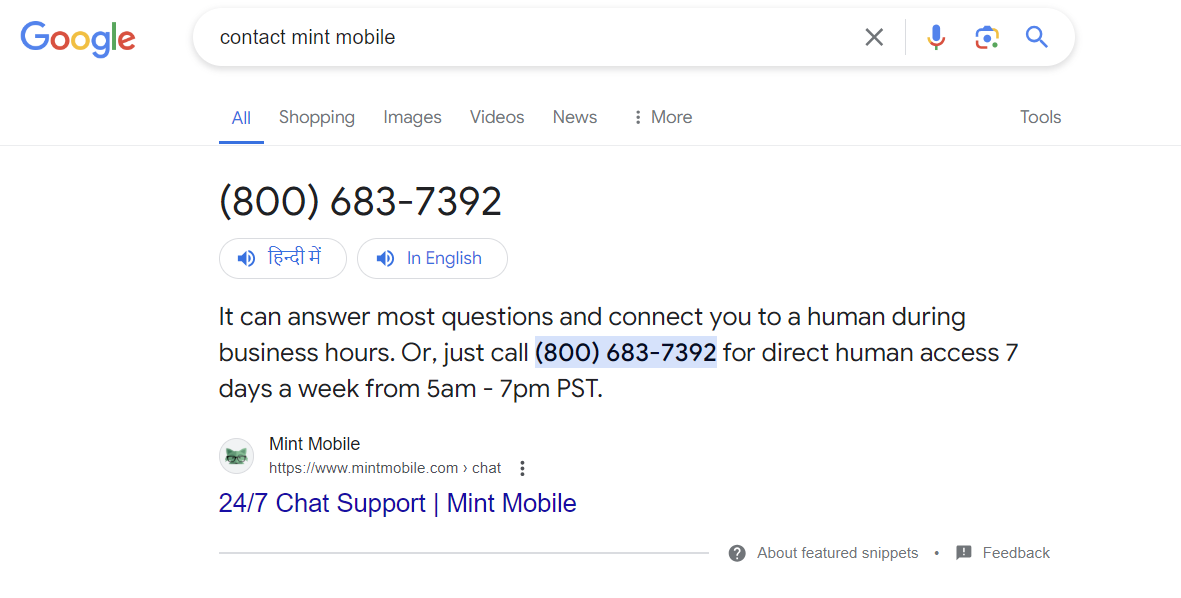The width and height of the screenshot is (1181, 598).
Task: Open Google Lens image search
Action: (x=986, y=37)
